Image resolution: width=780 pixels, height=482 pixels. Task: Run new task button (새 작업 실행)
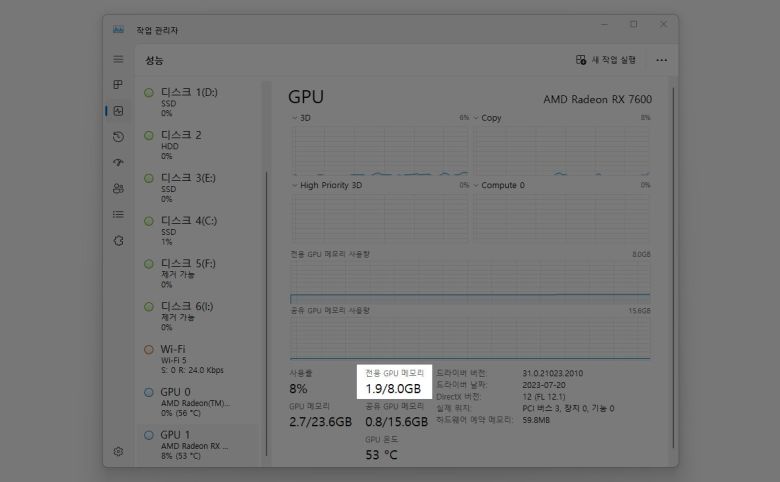[x=605, y=60]
